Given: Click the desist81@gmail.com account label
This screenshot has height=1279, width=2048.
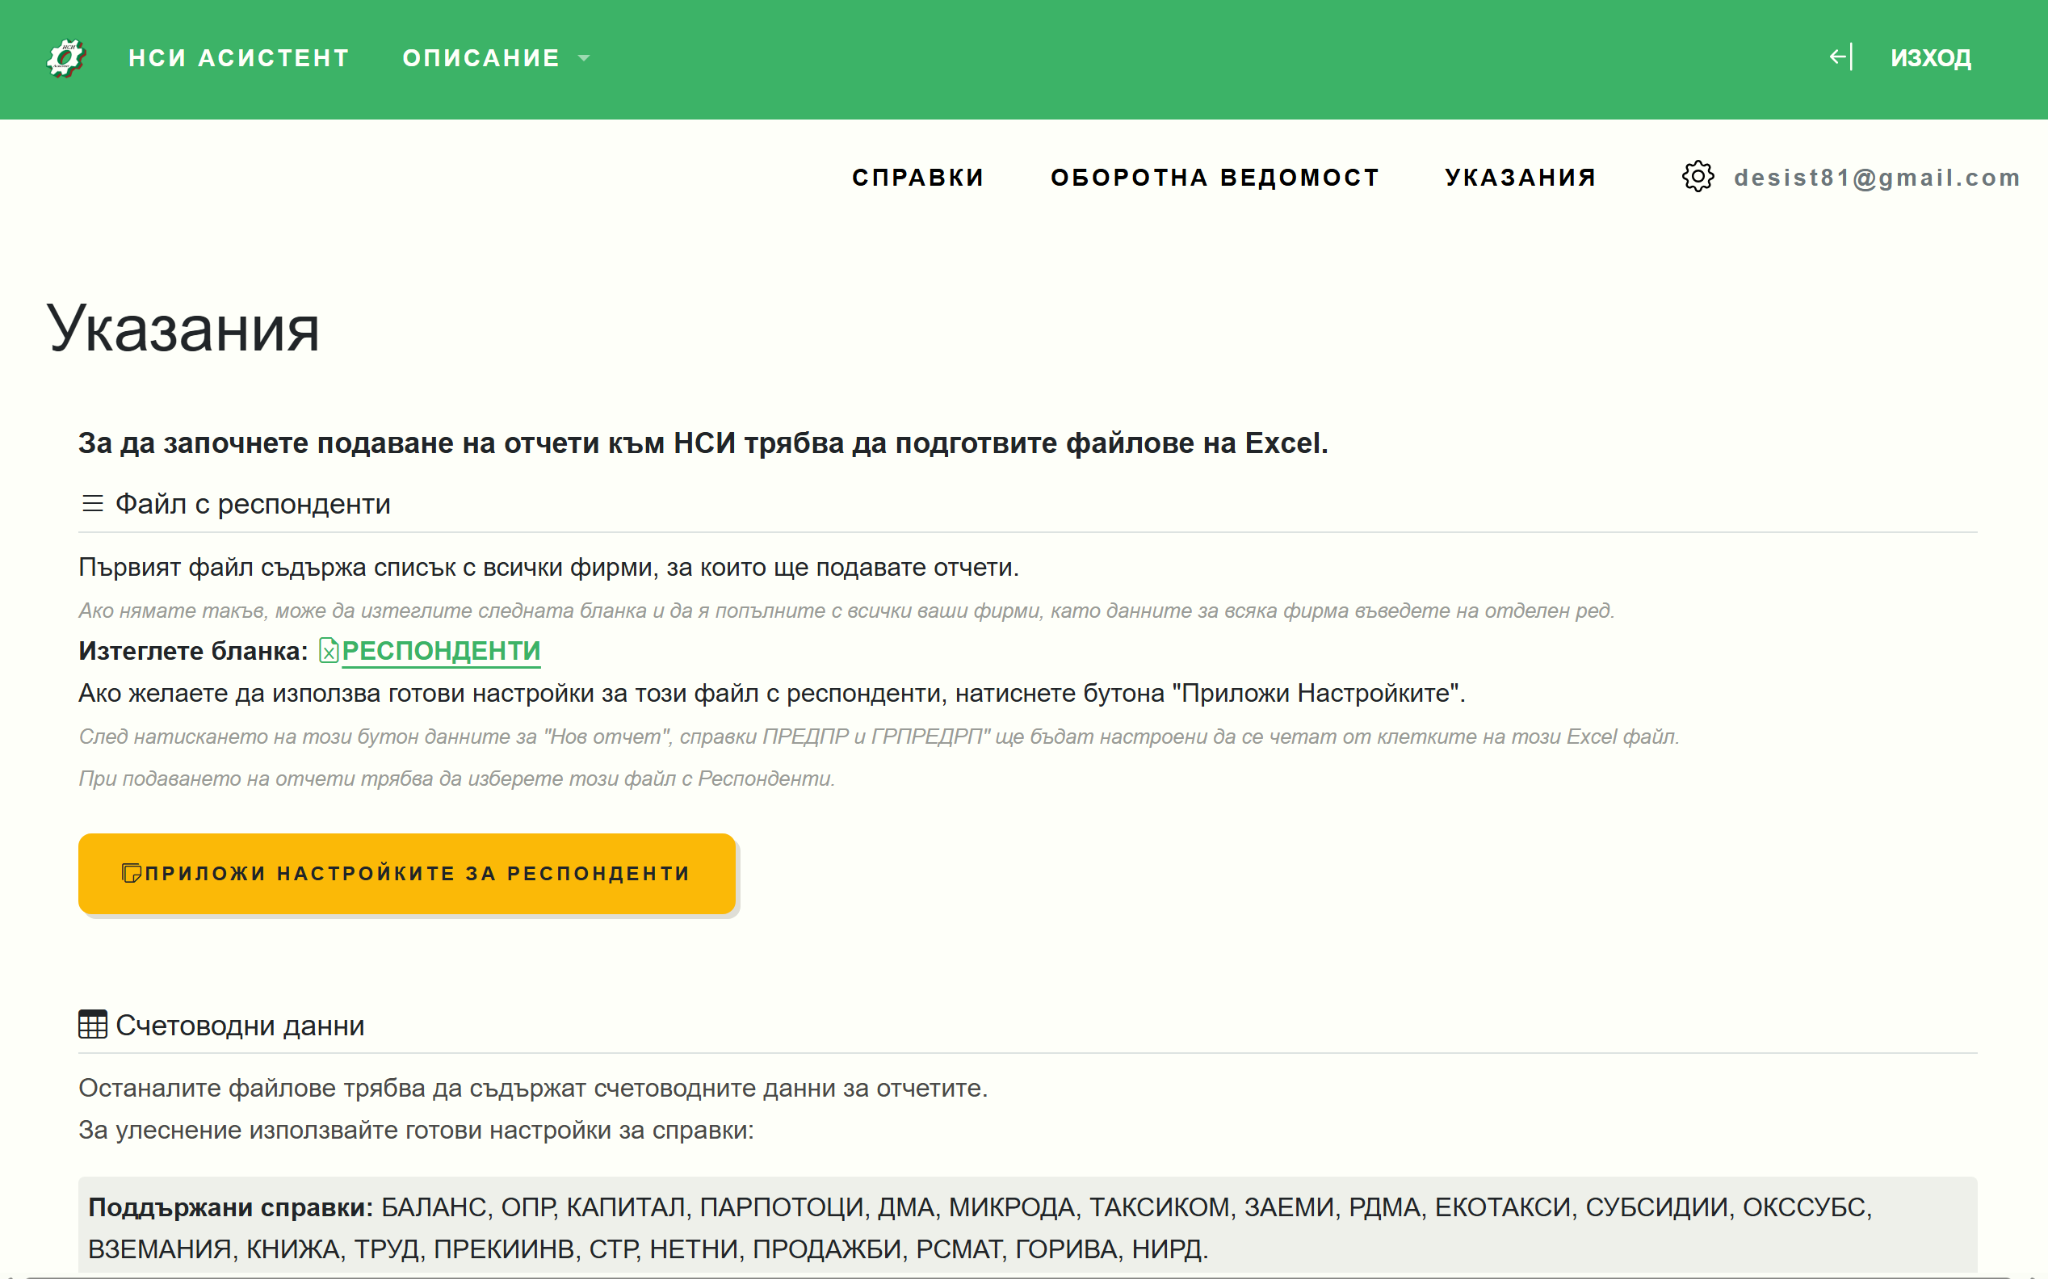Looking at the screenshot, I should [x=1876, y=177].
